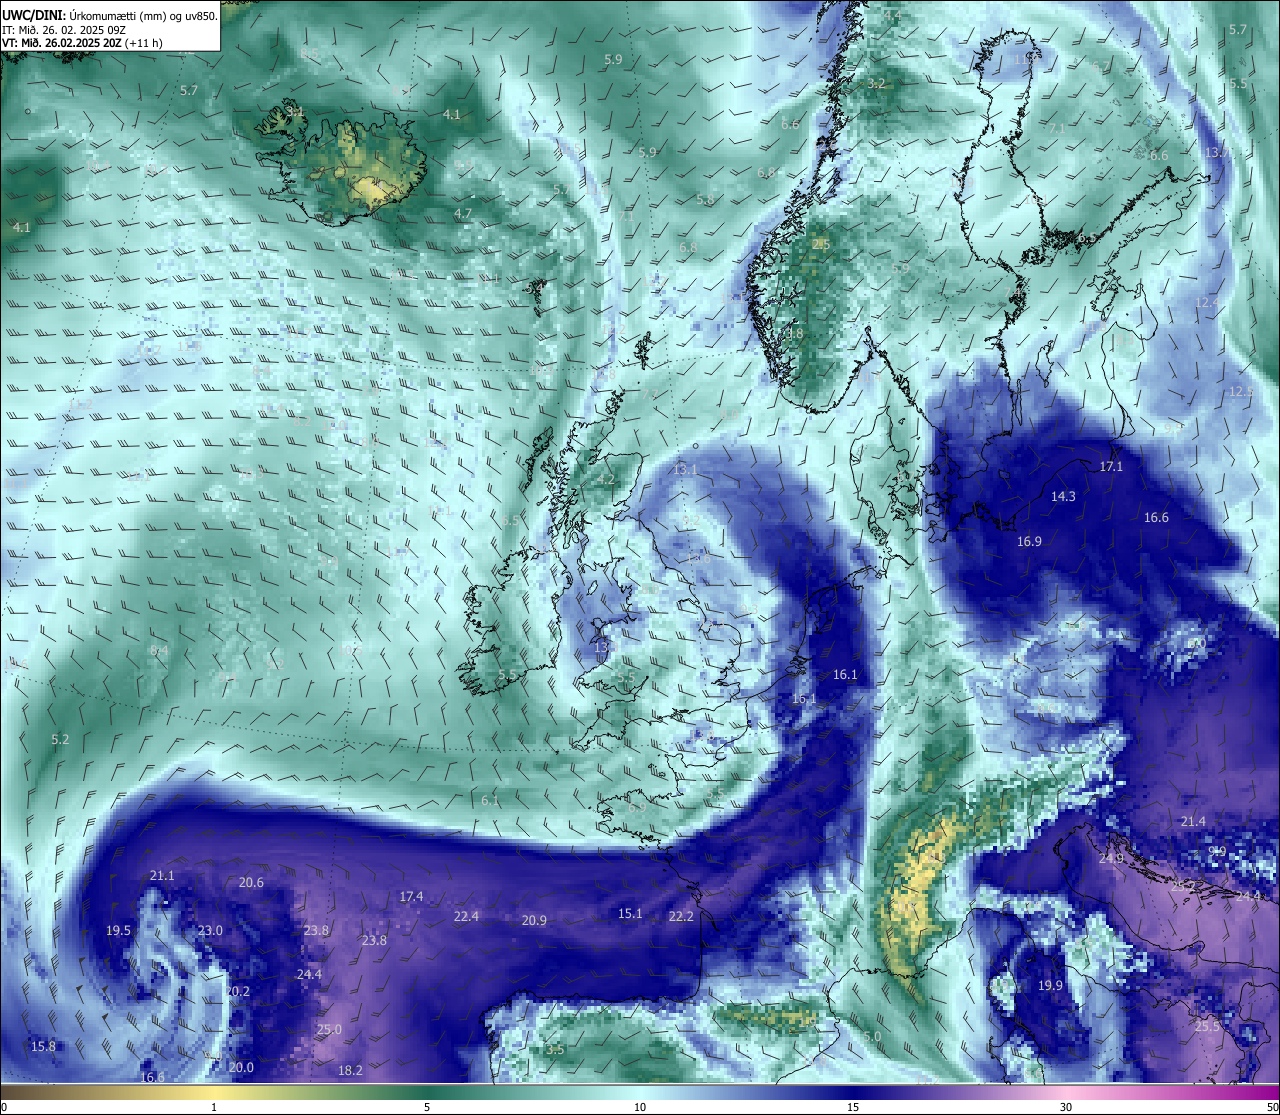This screenshot has height=1115, width=1280.
Task: Click the 5.0 value near the bottom
Action: click(873, 1038)
